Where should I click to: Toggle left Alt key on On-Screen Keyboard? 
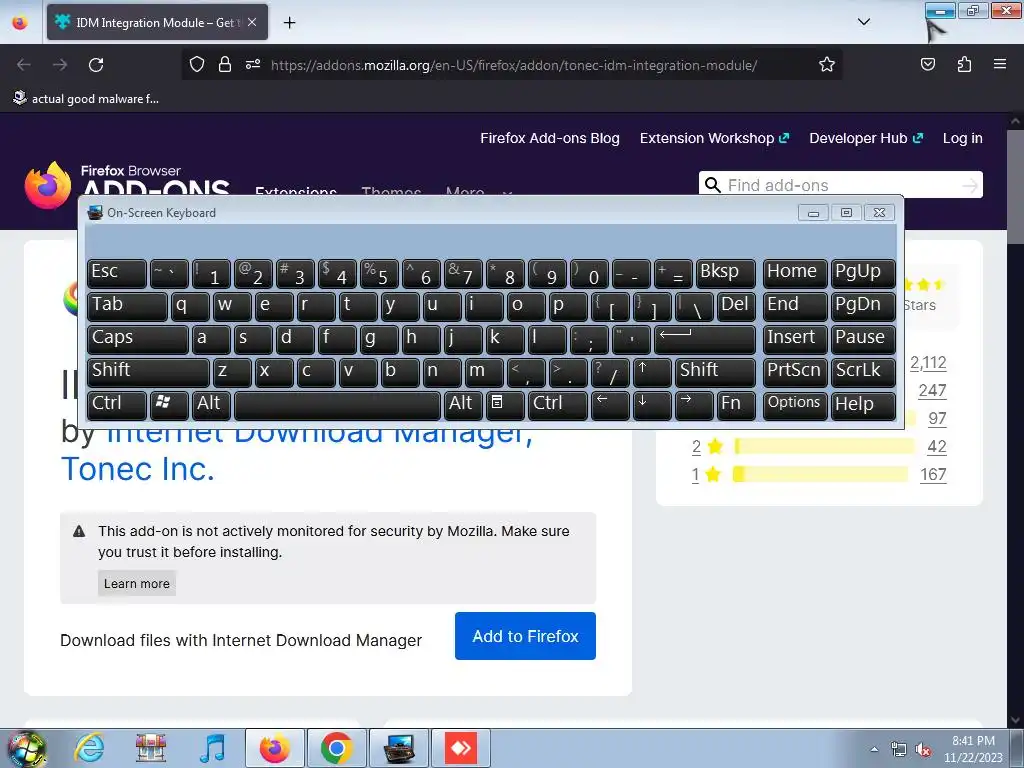click(x=211, y=404)
